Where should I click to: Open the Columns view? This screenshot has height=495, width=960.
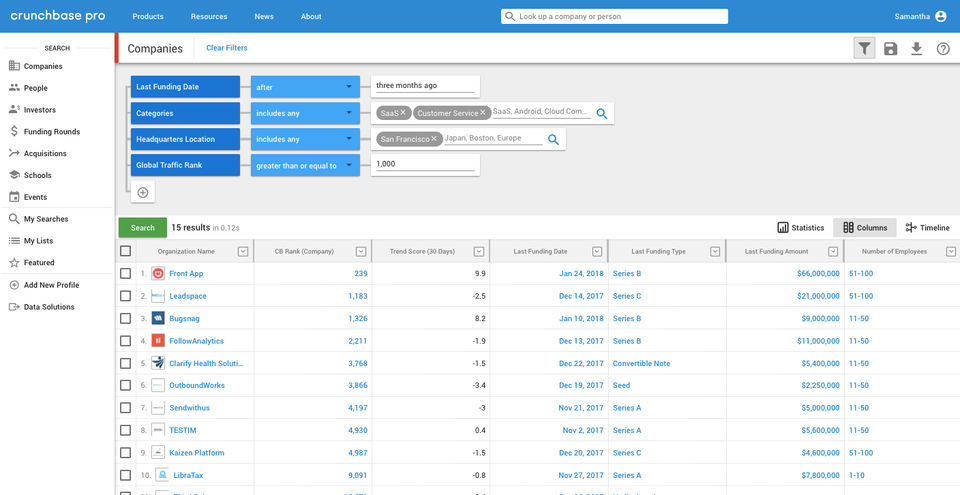(x=864, y=228)
